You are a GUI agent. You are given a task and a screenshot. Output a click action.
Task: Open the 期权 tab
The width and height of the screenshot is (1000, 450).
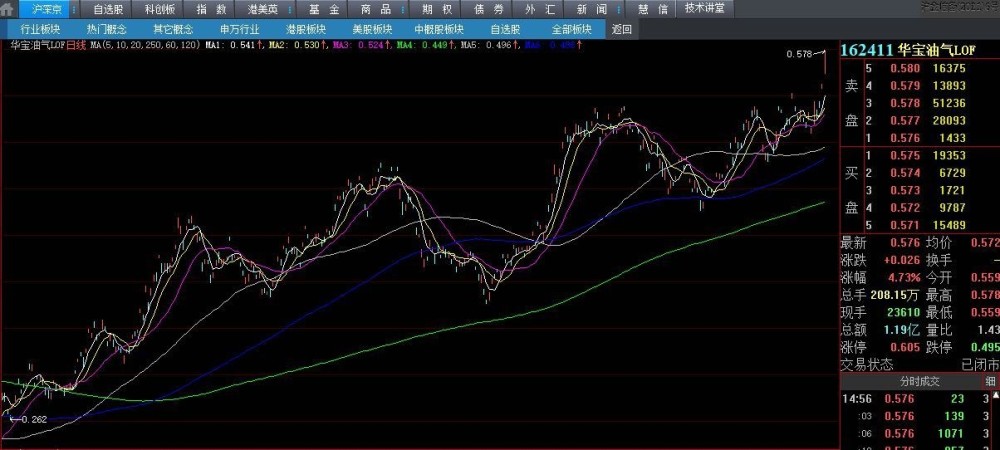click(x=438, y=9)
